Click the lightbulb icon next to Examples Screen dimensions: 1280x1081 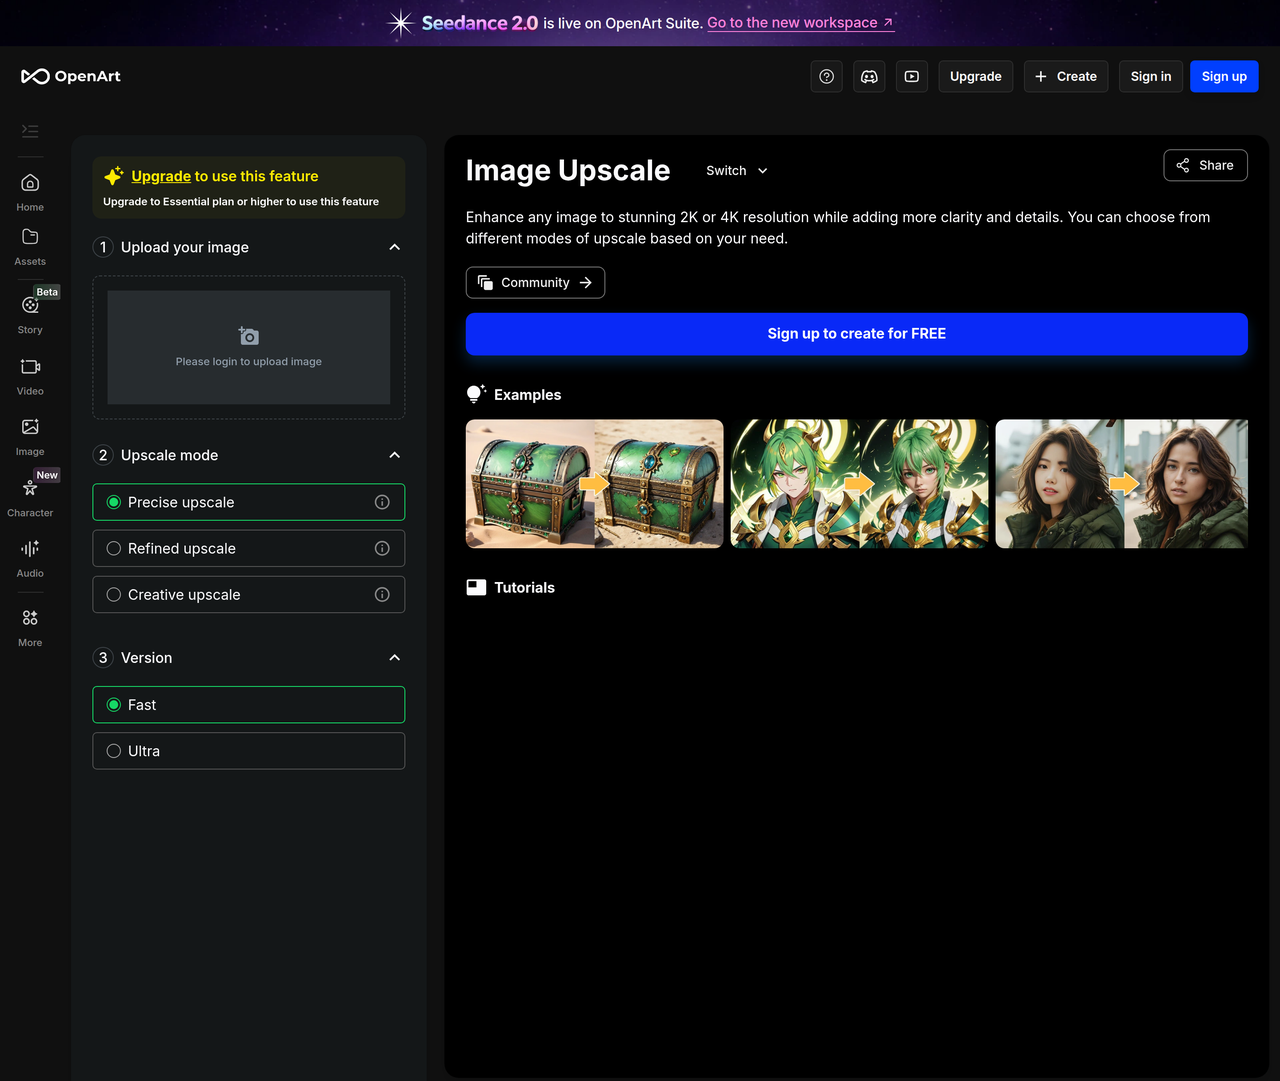[476, 394]
